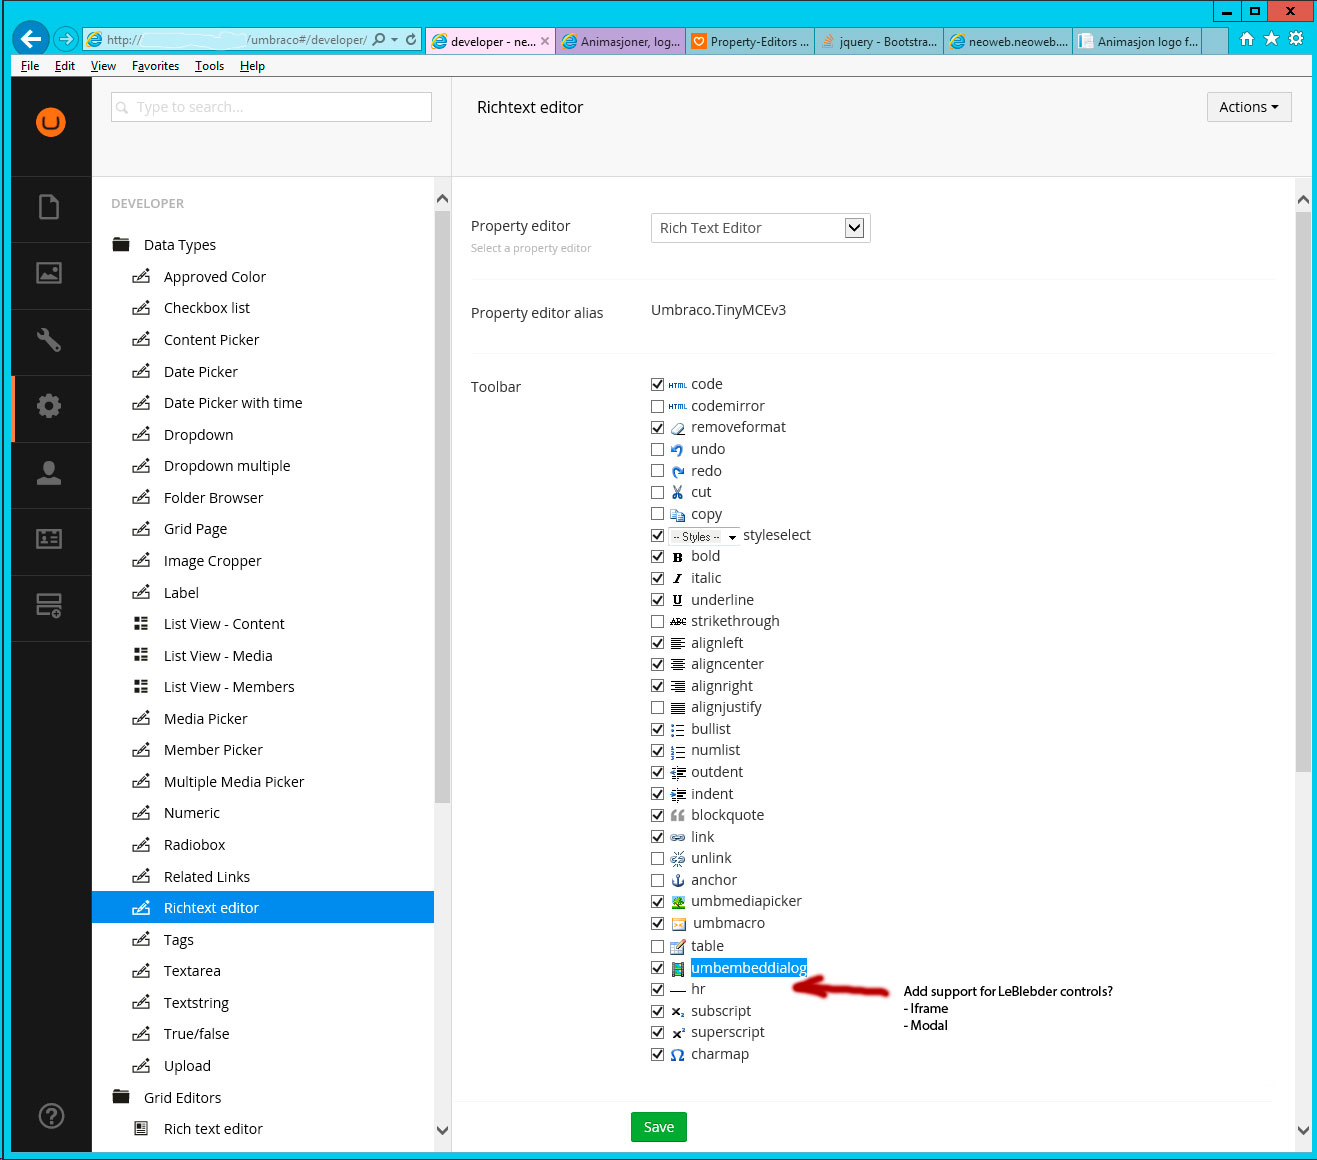Open the Settings wrench icon
Image resolution: width=1317 pixels, height=1160 pixels.
49,340
